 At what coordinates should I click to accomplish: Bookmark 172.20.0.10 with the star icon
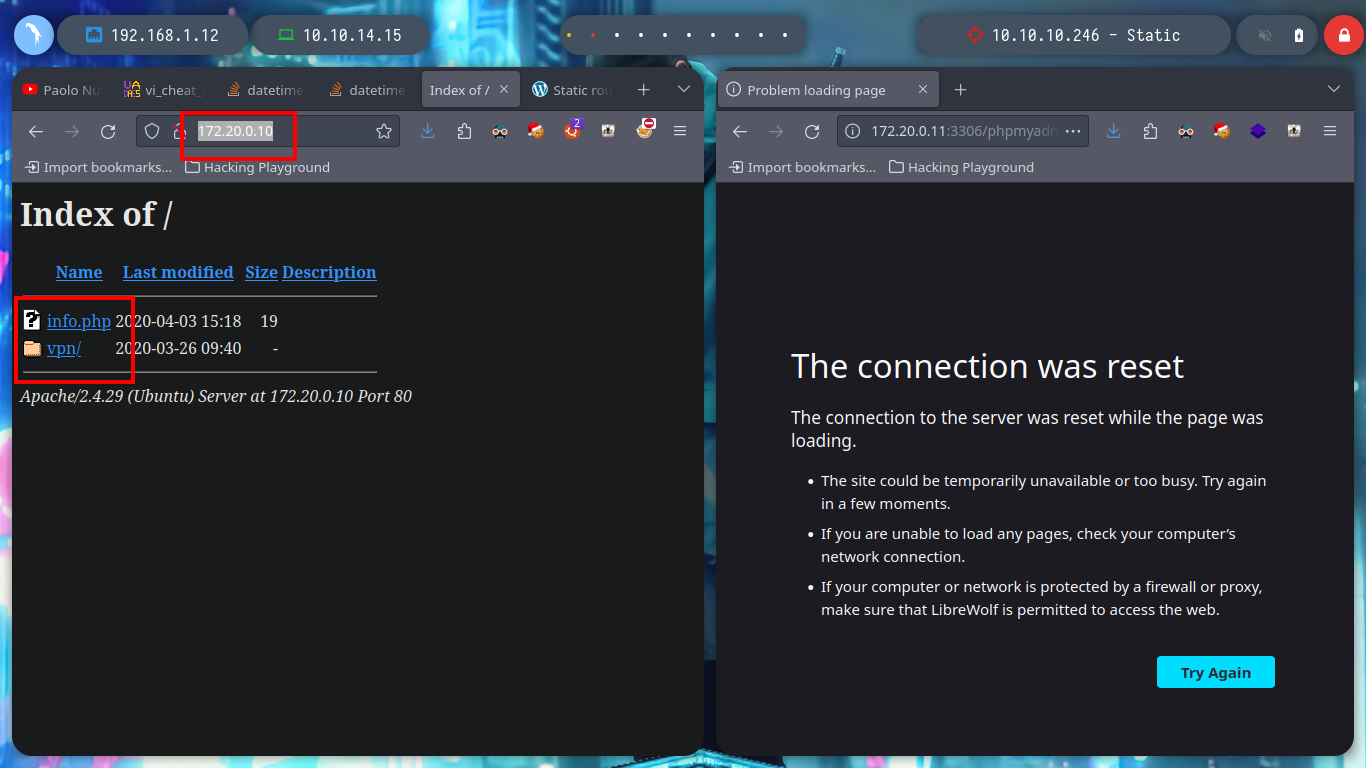(384, 131)
